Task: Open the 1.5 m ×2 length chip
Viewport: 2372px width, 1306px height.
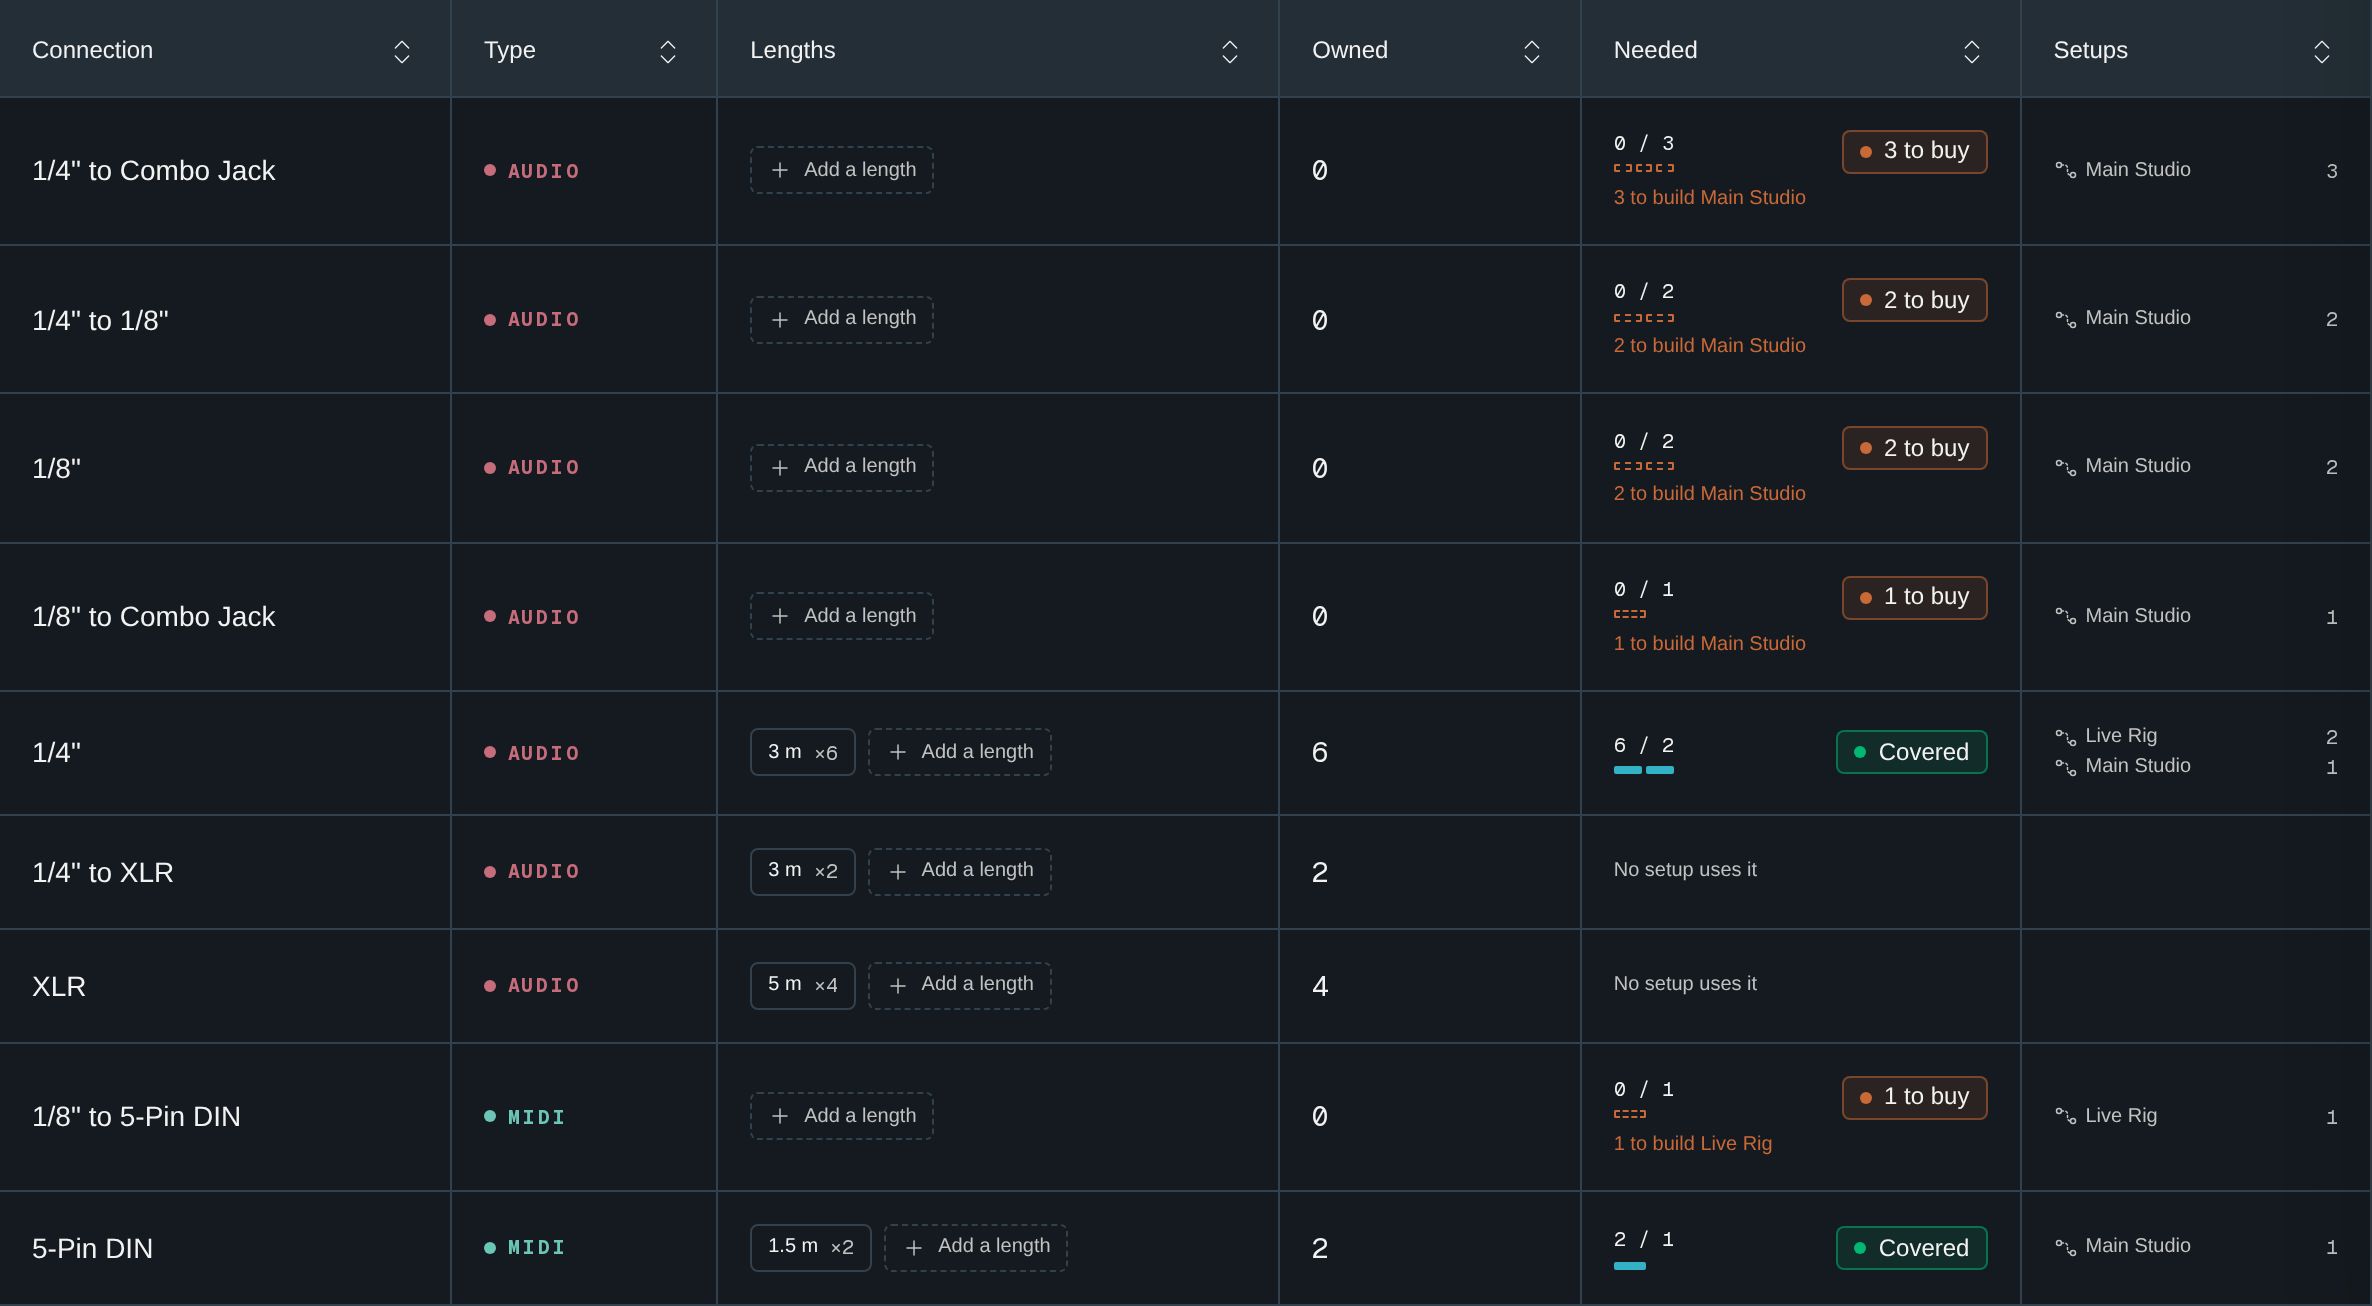Action: [810, 1247]
